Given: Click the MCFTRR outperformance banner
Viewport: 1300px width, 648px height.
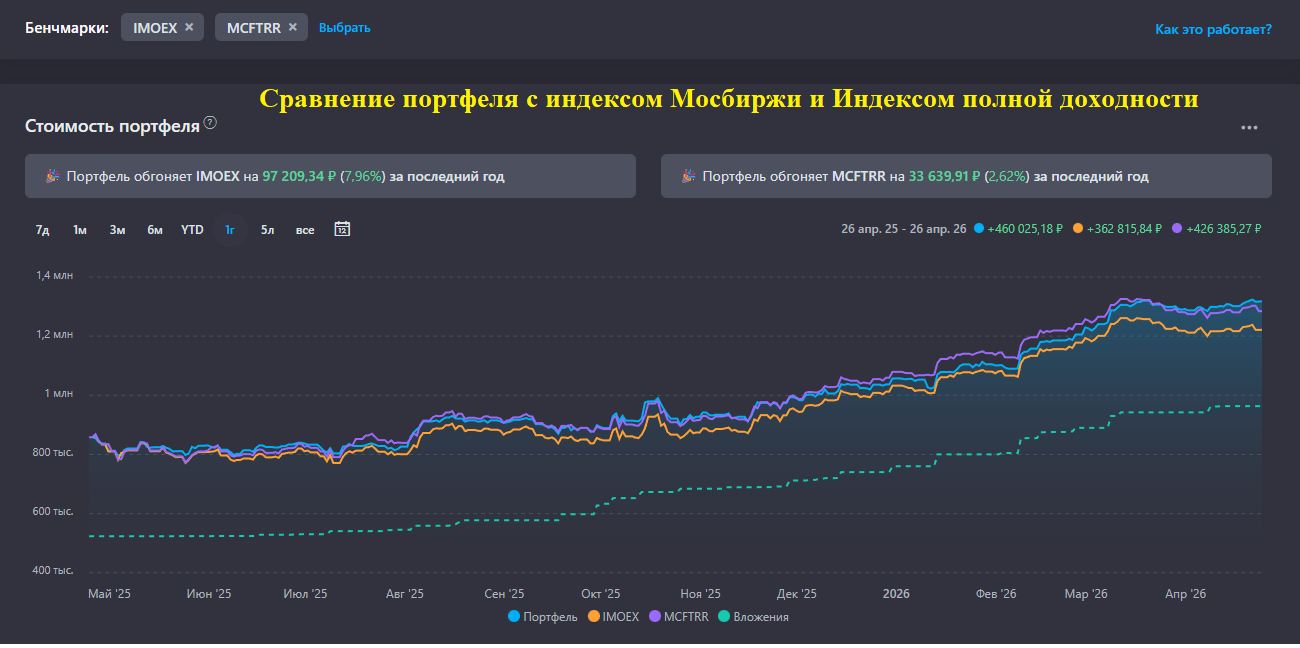Looking at the screenshot, I should tap(966, 176).
